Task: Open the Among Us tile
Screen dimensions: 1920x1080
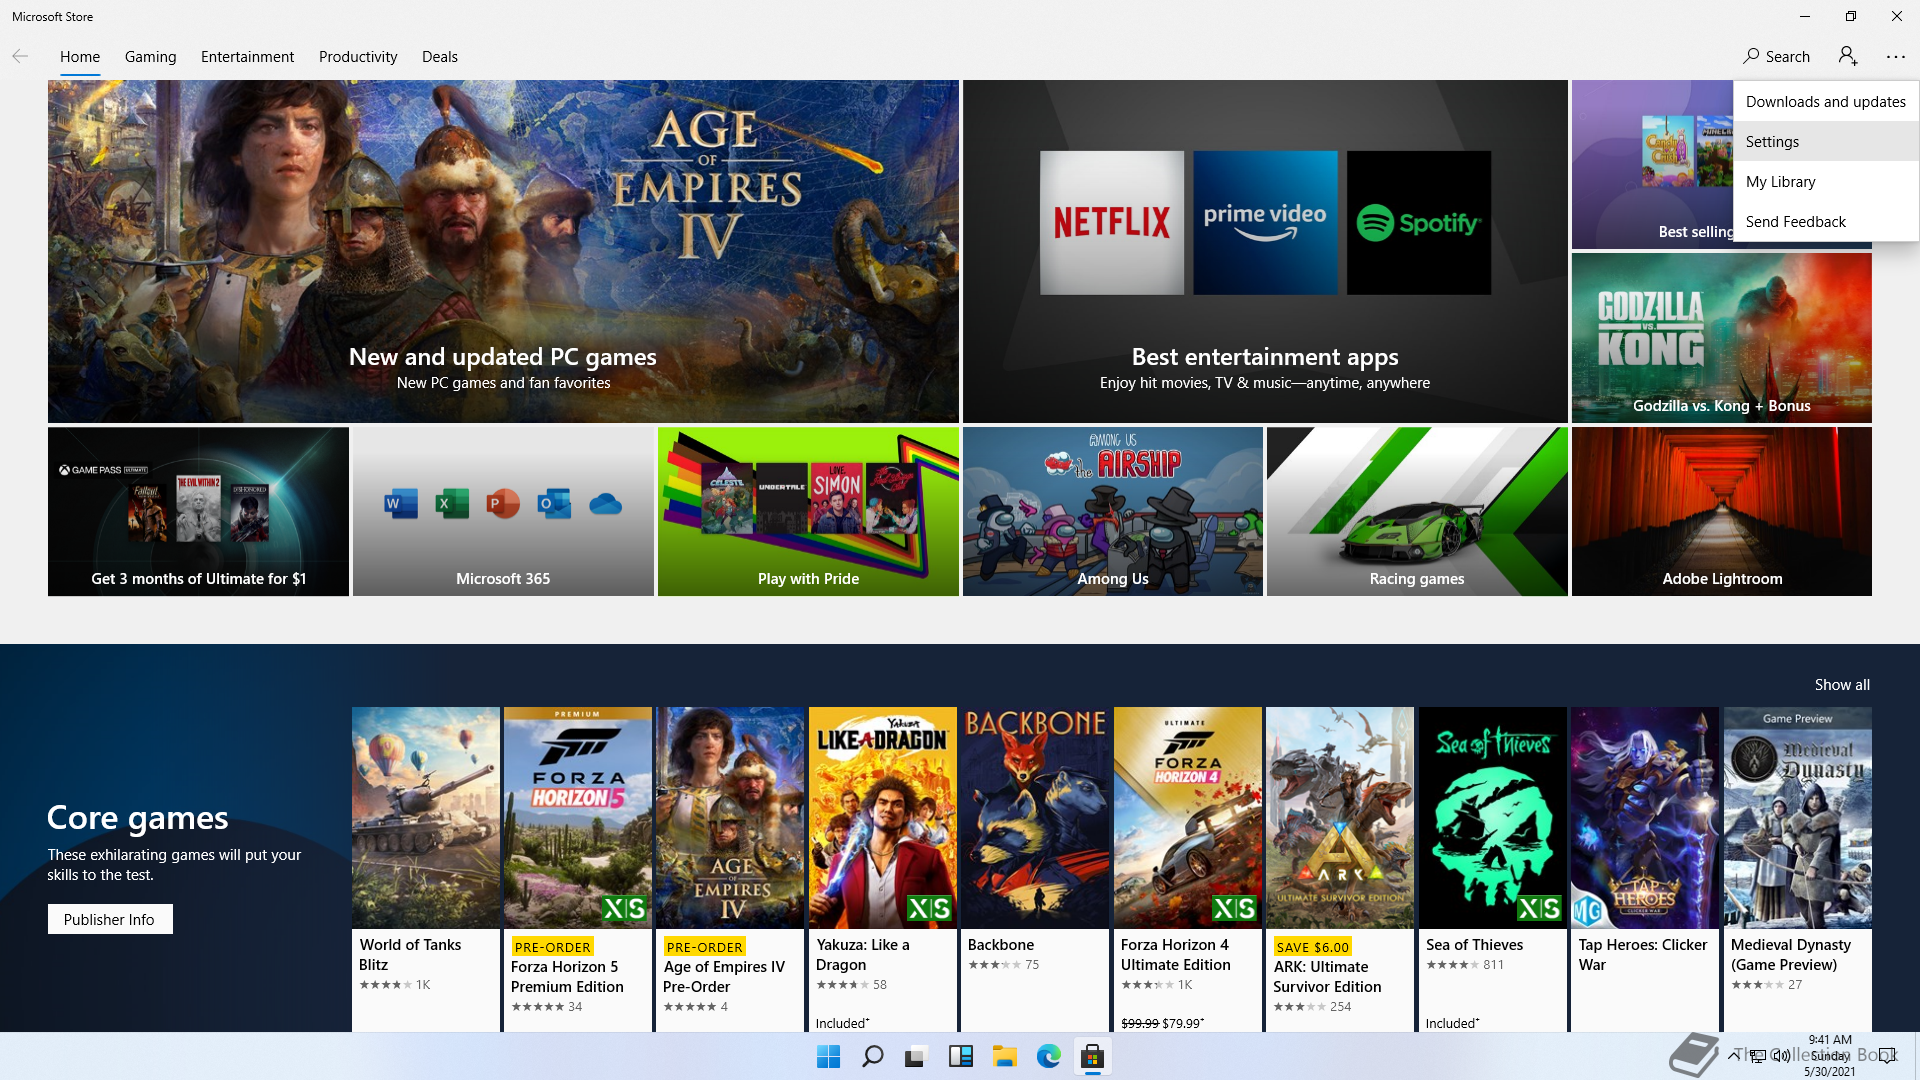Action: pyautogui.click(x=1112, y=511)
